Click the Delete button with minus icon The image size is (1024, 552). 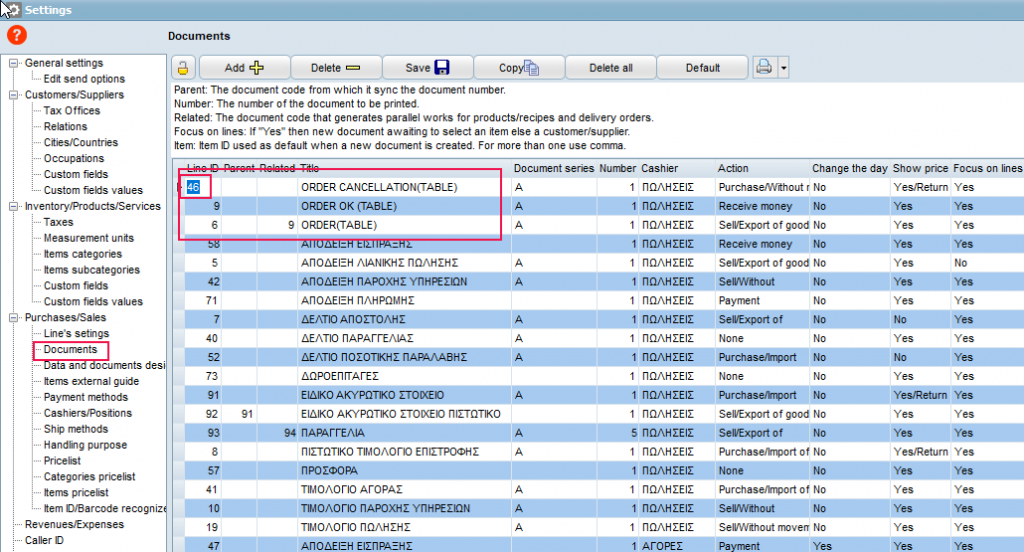point(335,68)
